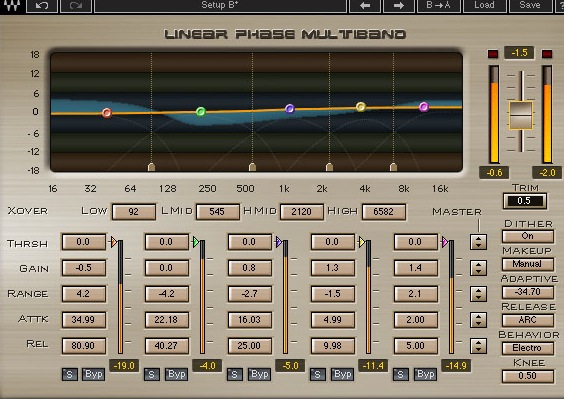Bypass the mid band
This screenshot has width=564, height=399.
[x=260, y=375]
